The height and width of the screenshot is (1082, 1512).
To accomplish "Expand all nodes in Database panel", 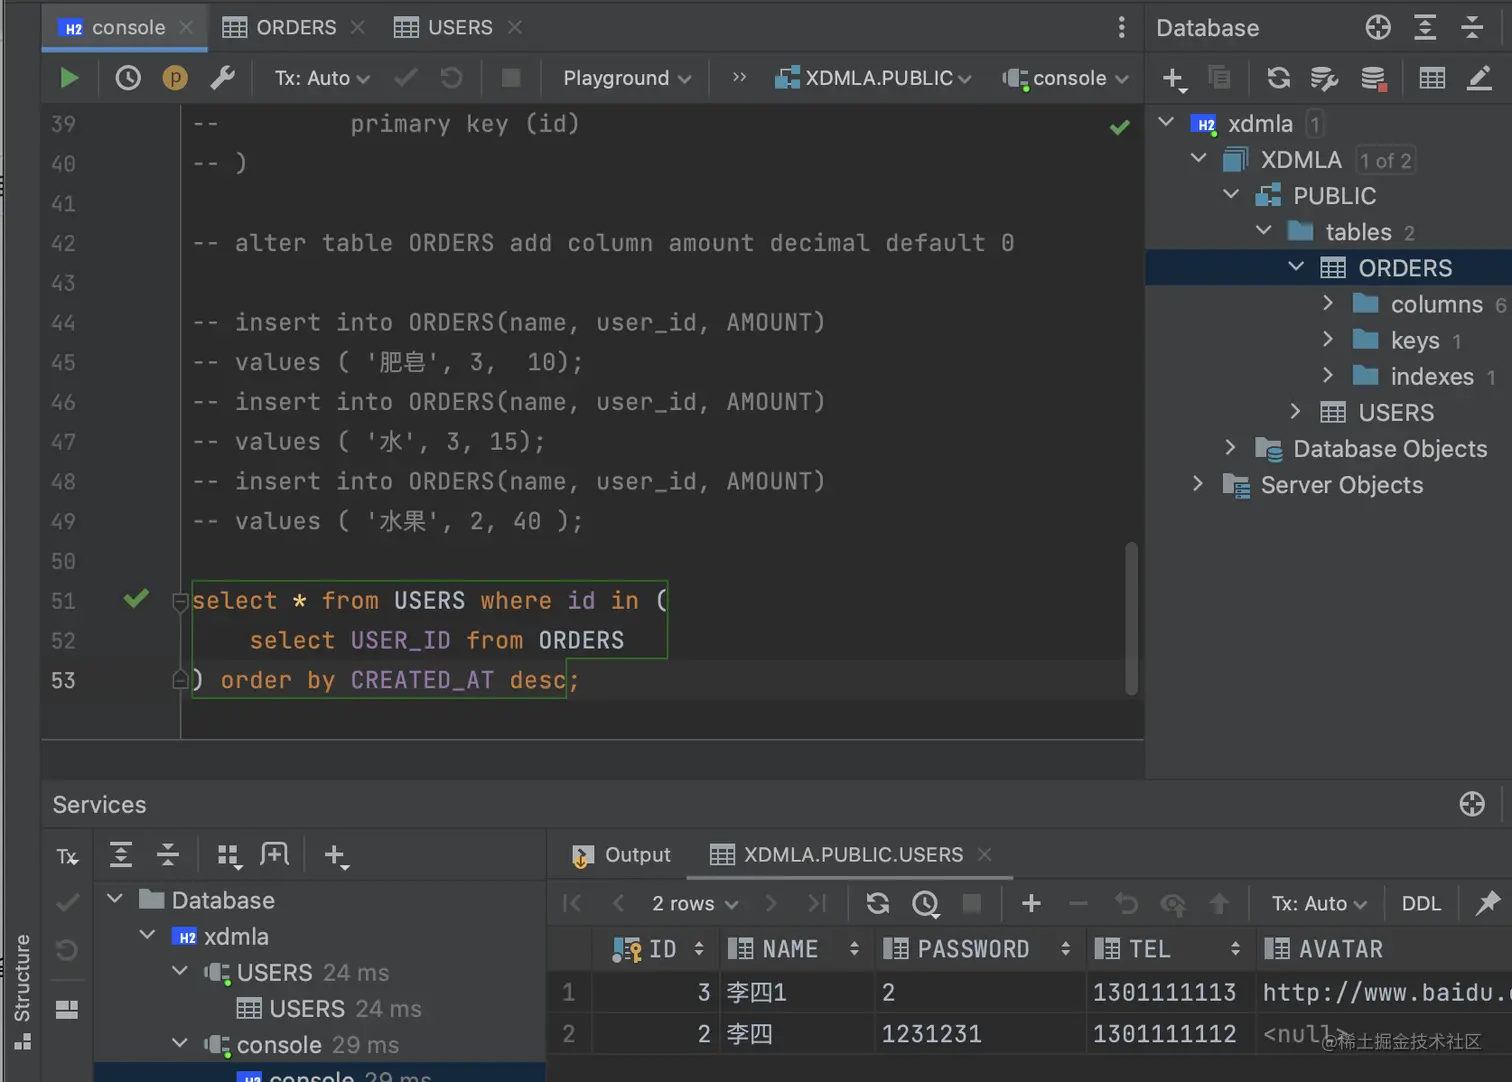I will (1425, 27).
